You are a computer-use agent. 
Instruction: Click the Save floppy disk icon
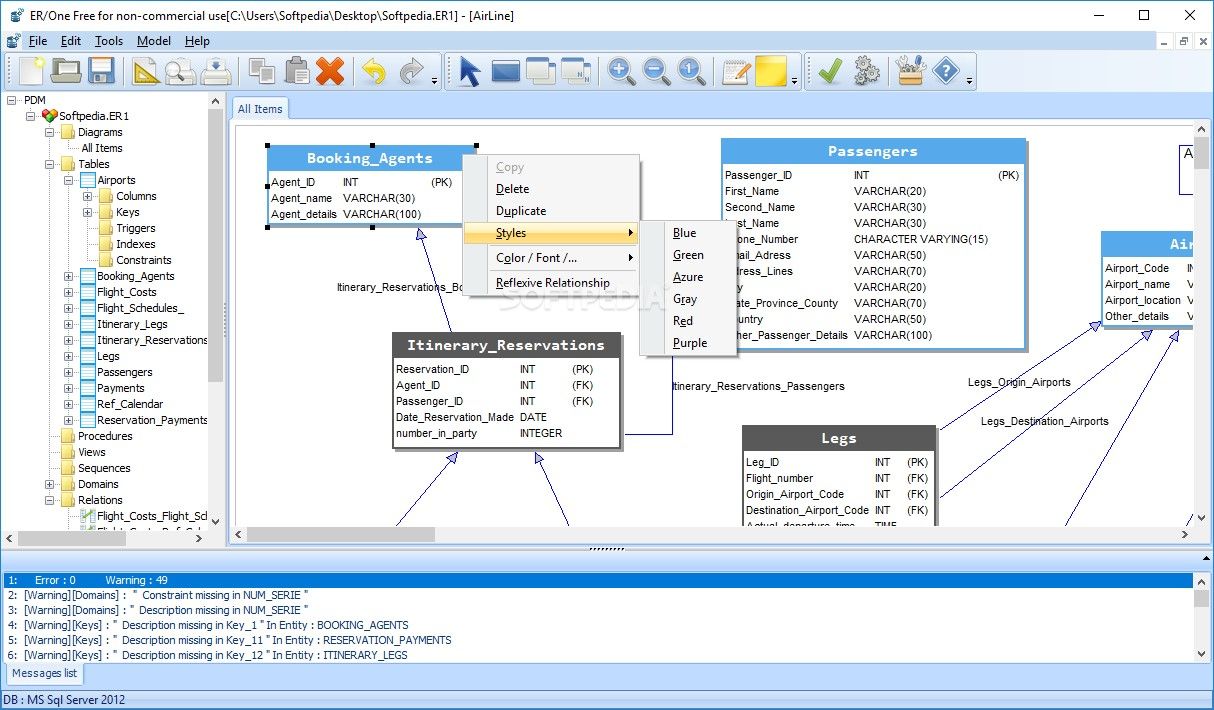coord(101,71)
